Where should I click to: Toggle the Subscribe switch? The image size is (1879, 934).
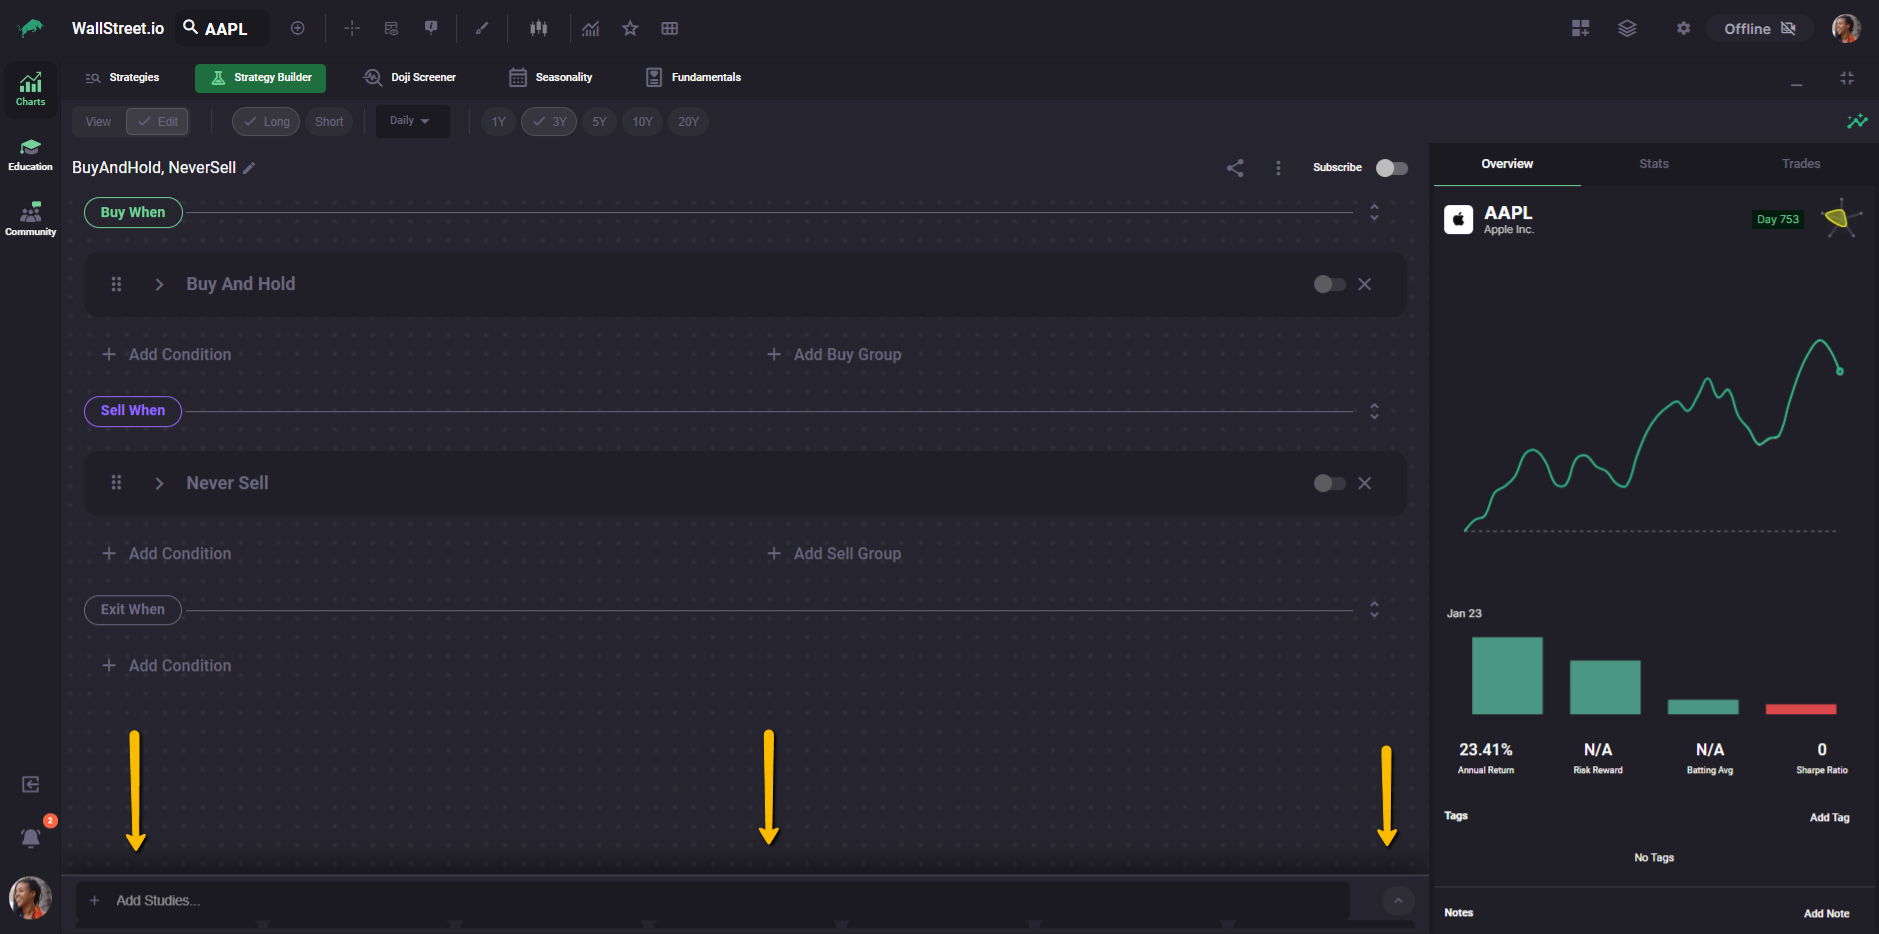pos(1391,168)
